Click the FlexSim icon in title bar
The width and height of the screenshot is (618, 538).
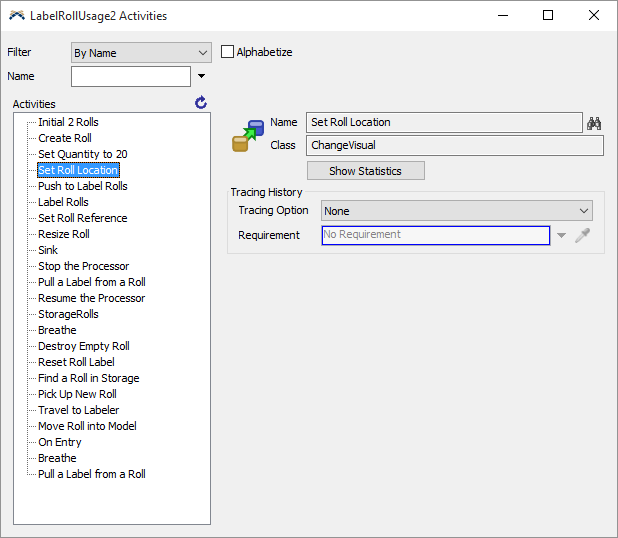coord(16,16)
